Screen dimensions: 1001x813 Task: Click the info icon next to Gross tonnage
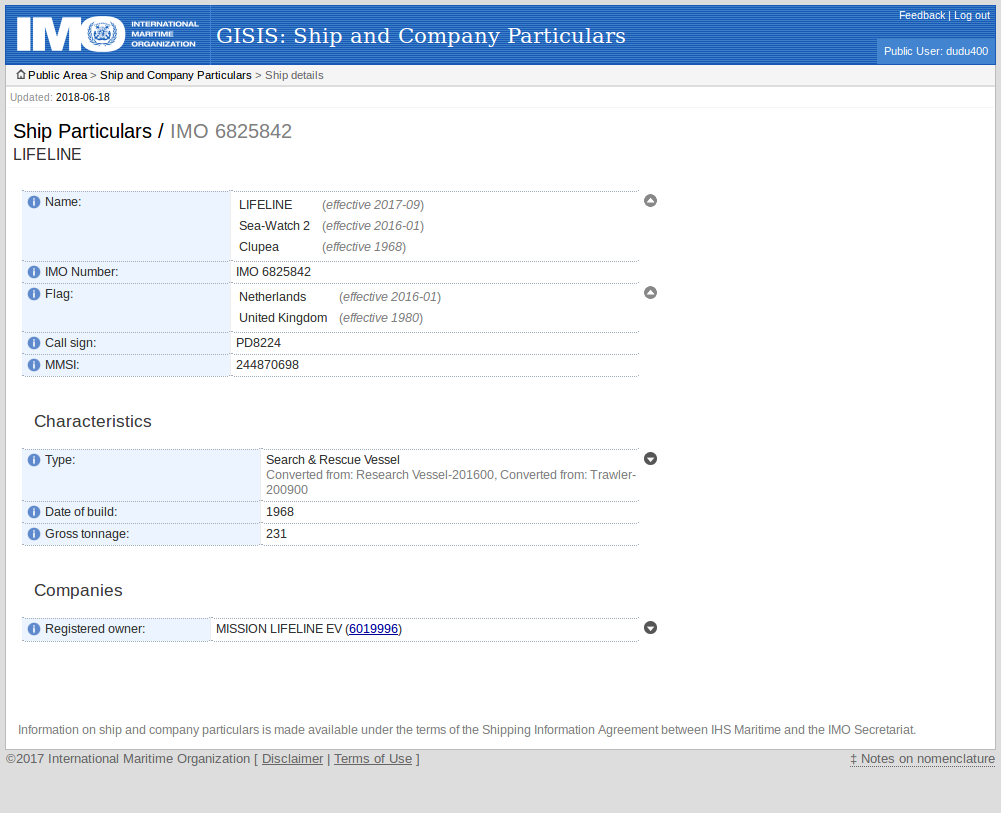tap(34, 534)
